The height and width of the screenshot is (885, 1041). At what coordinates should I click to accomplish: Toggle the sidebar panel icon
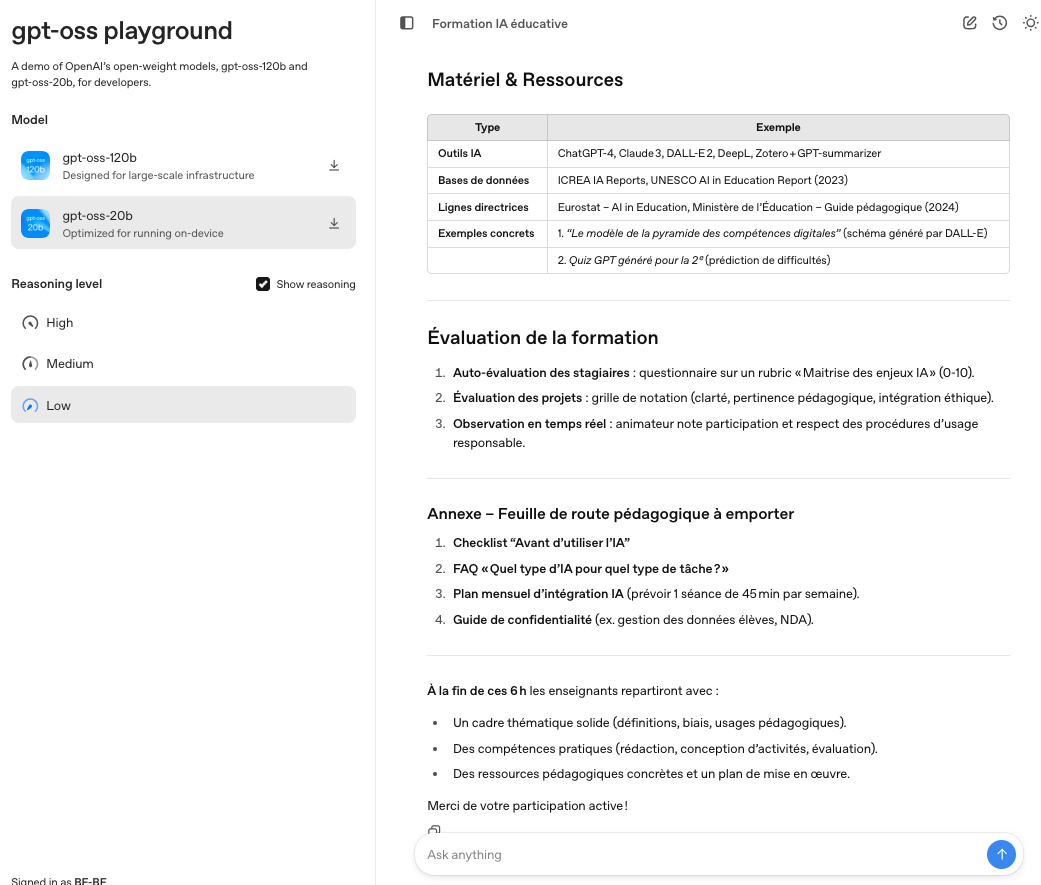coord(406,23)
